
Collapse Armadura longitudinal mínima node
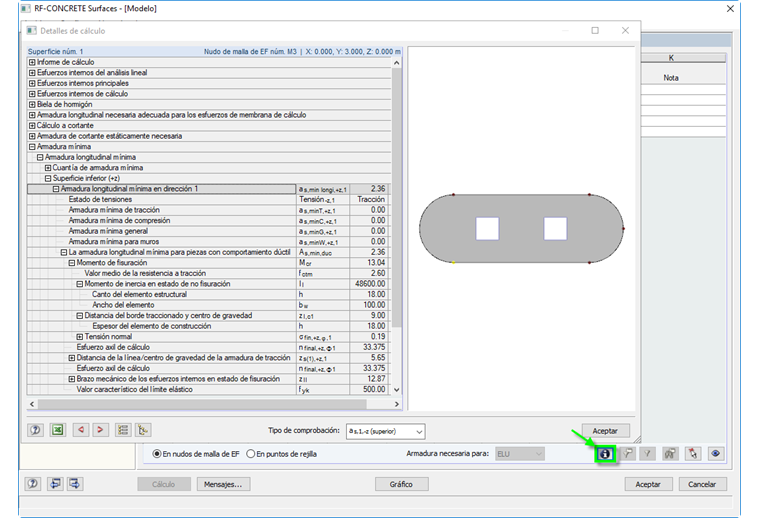40,157
